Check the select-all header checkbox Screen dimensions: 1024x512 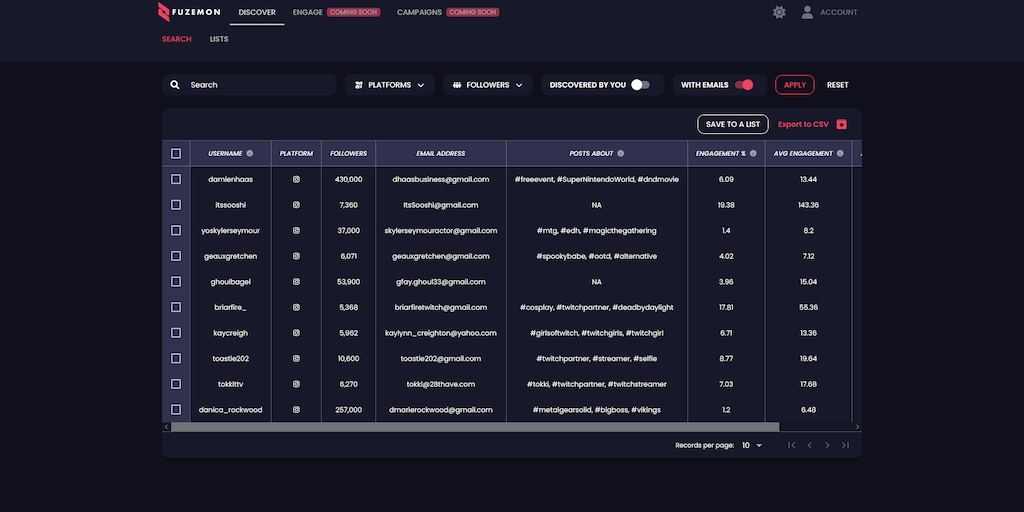tap(176, 154)
